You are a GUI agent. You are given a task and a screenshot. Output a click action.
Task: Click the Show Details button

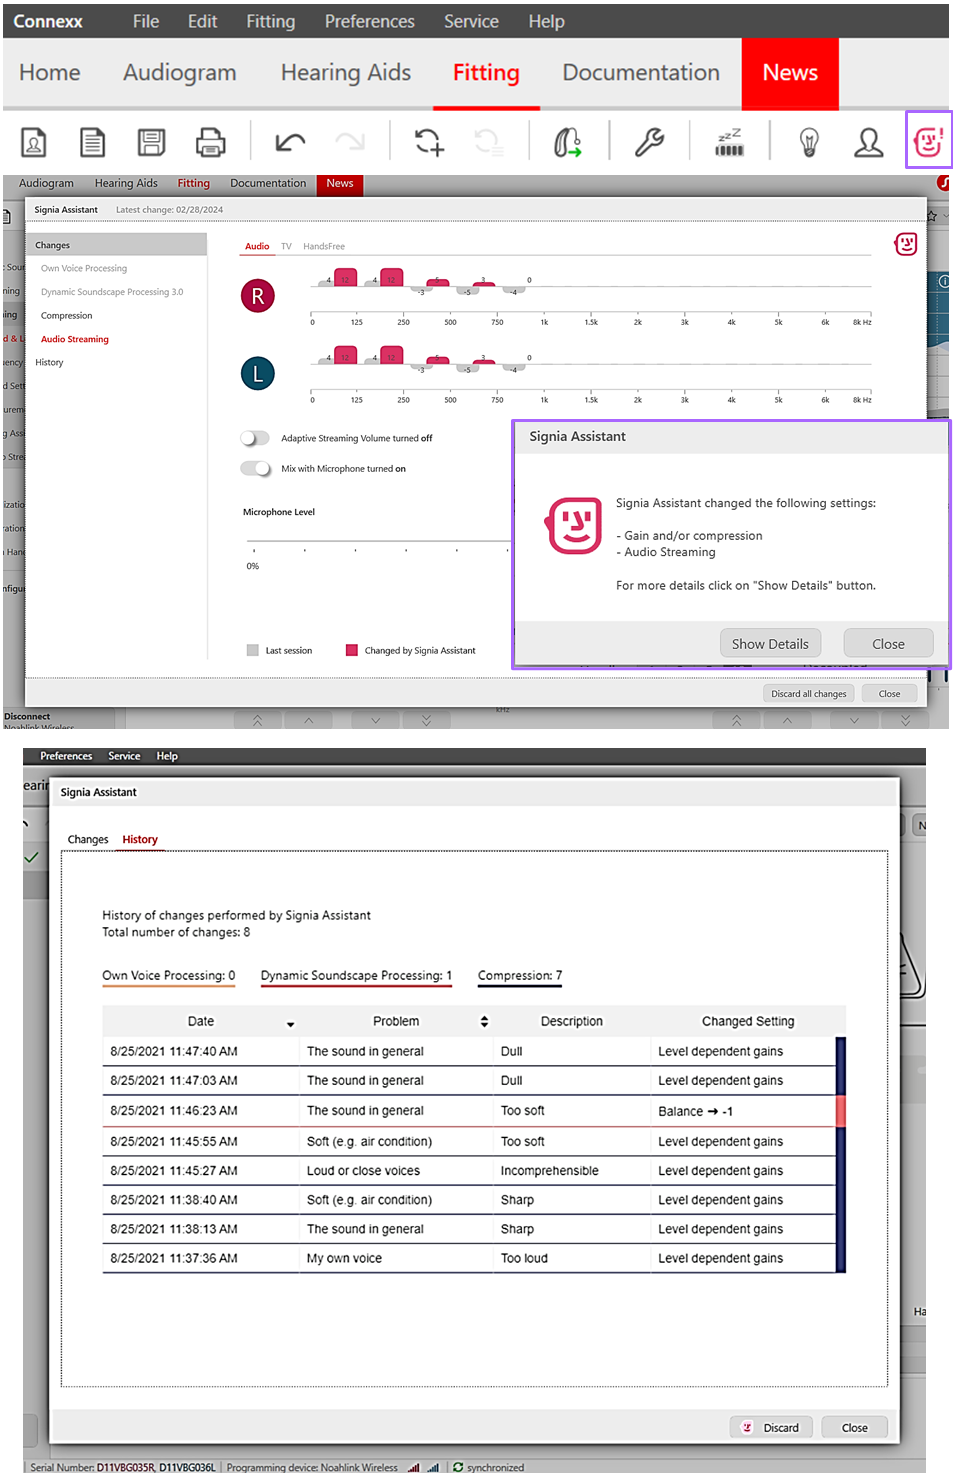pyautogui.click(x=770, y=644)
